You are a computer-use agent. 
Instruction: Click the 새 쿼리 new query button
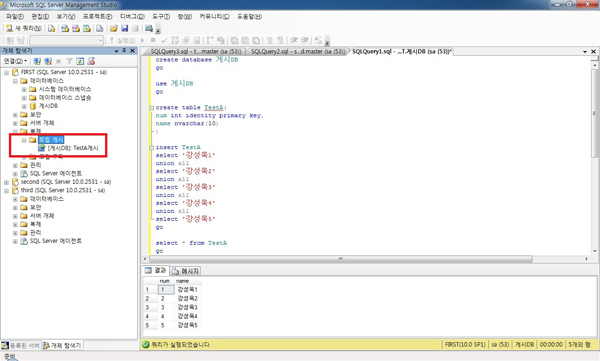tap(23, 28)
